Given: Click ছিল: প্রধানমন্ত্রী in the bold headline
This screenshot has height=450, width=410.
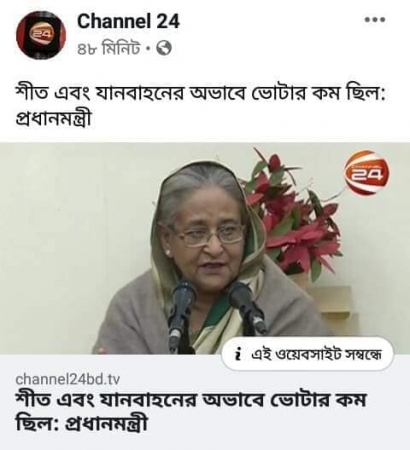Looking at the screenshot, I should [x=82, y=423].
